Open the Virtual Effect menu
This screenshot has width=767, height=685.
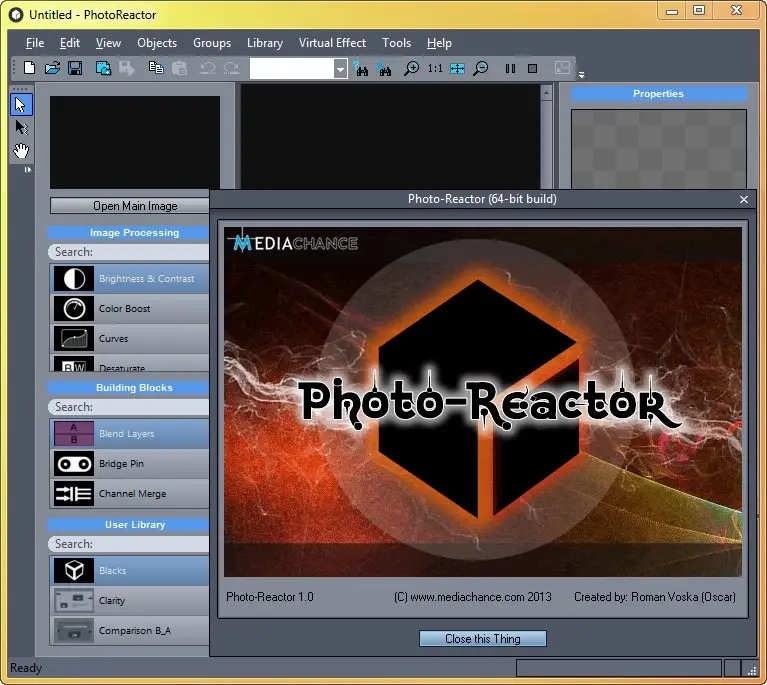pyautogui.click(x=332, y=43)
